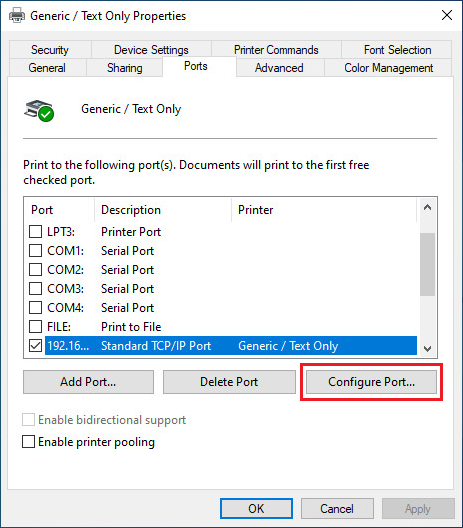
Task: Open the Advanced tab
Action: coord(279,68)
